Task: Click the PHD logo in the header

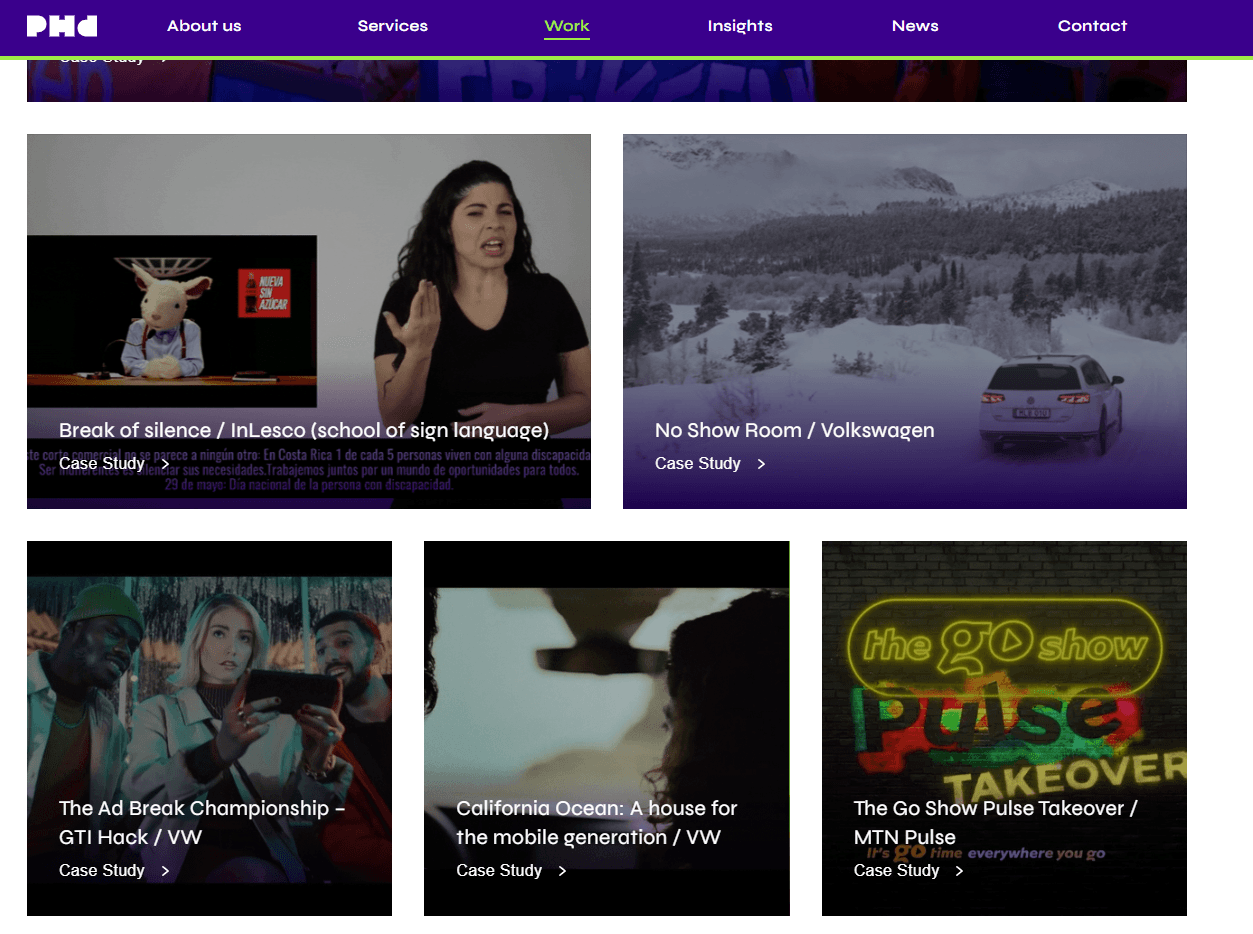Action: (x=62, y=26)
